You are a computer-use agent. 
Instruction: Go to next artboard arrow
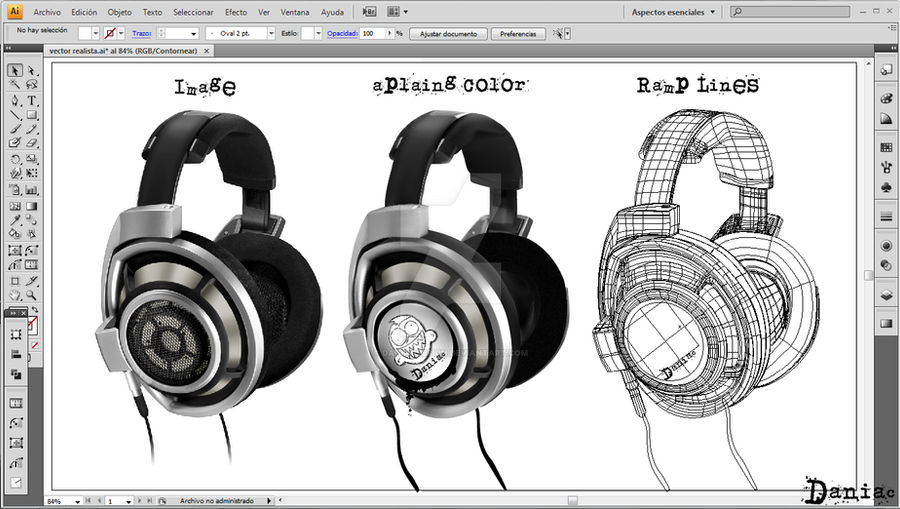click(x=139, y=500)
